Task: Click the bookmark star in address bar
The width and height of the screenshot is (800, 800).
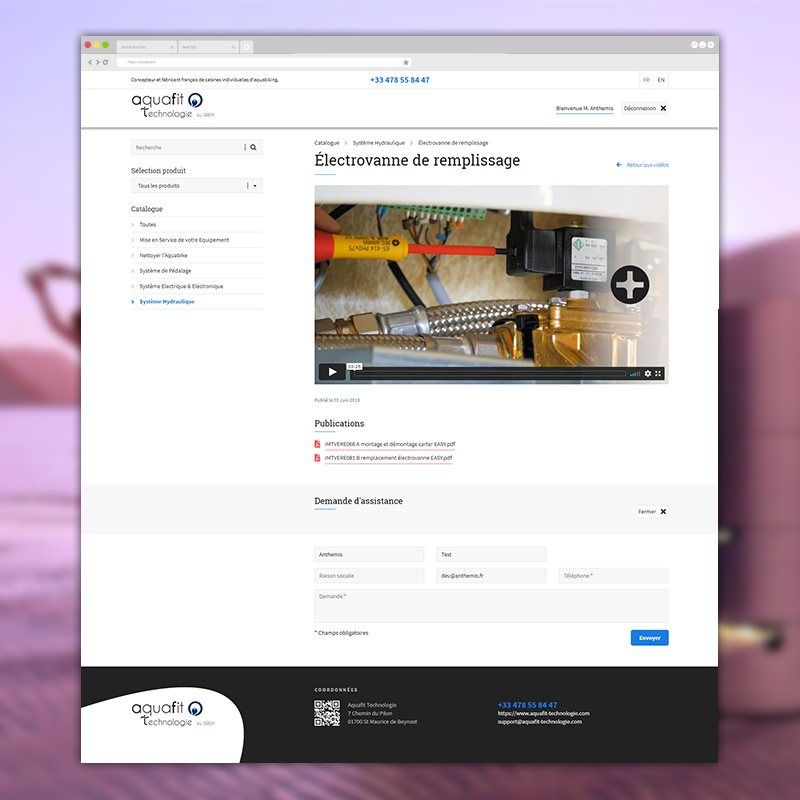Action: pyautogui.click(x=405, y=62)
